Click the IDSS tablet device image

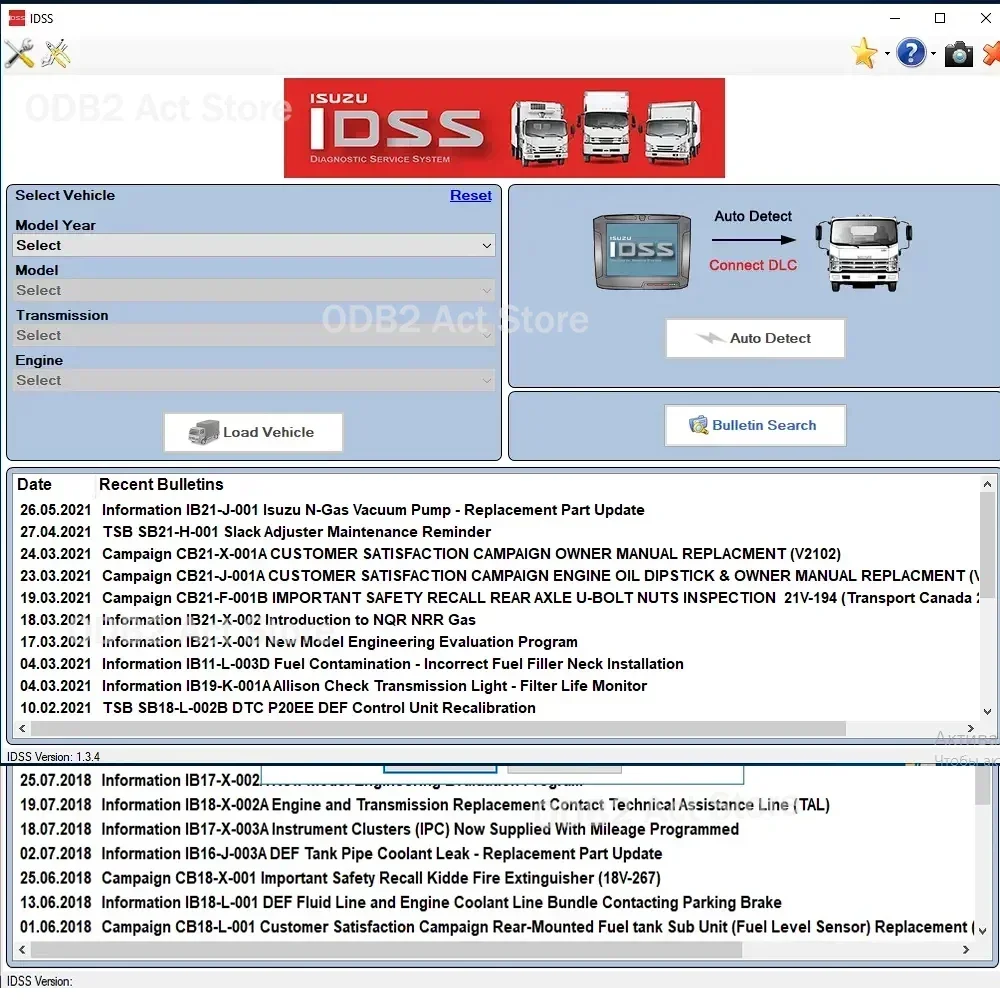tap(642, 251)
